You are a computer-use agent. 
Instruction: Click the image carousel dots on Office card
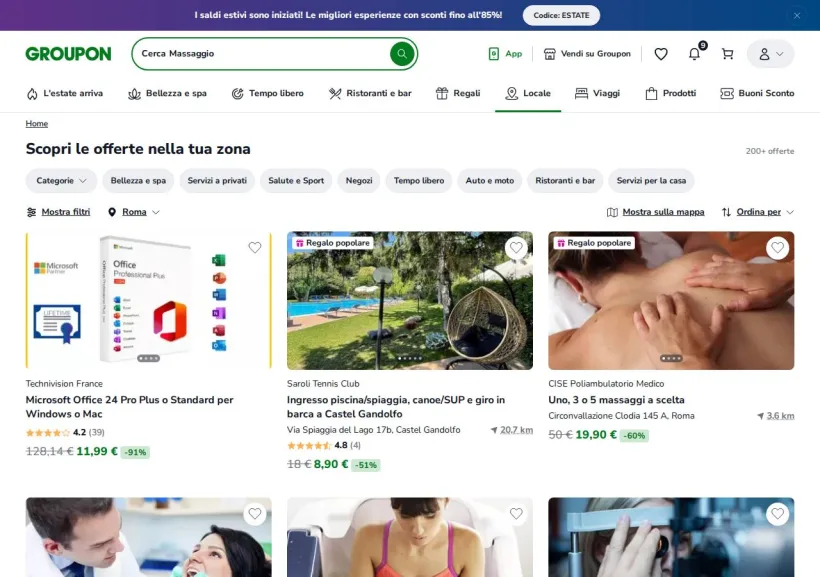coord(149,358)
